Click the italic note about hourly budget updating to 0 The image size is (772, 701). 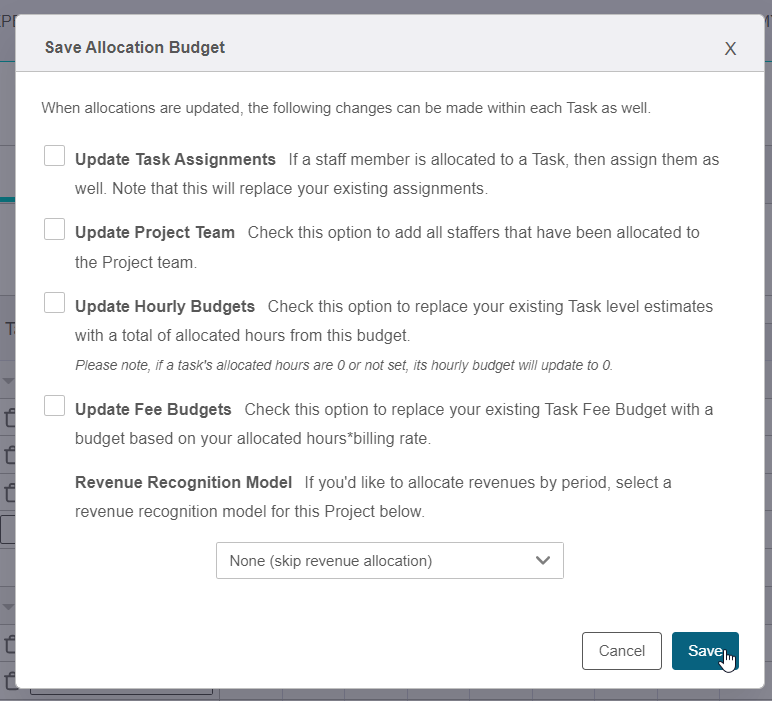tap(343, 365)
